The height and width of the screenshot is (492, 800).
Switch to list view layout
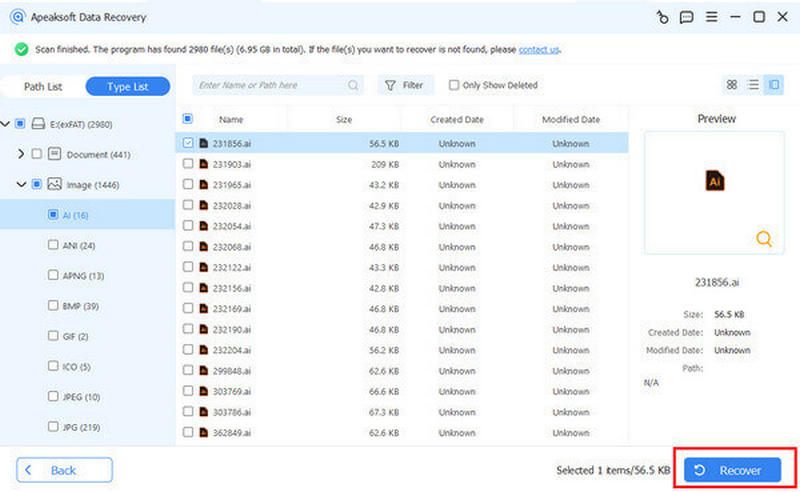(753, 86)
